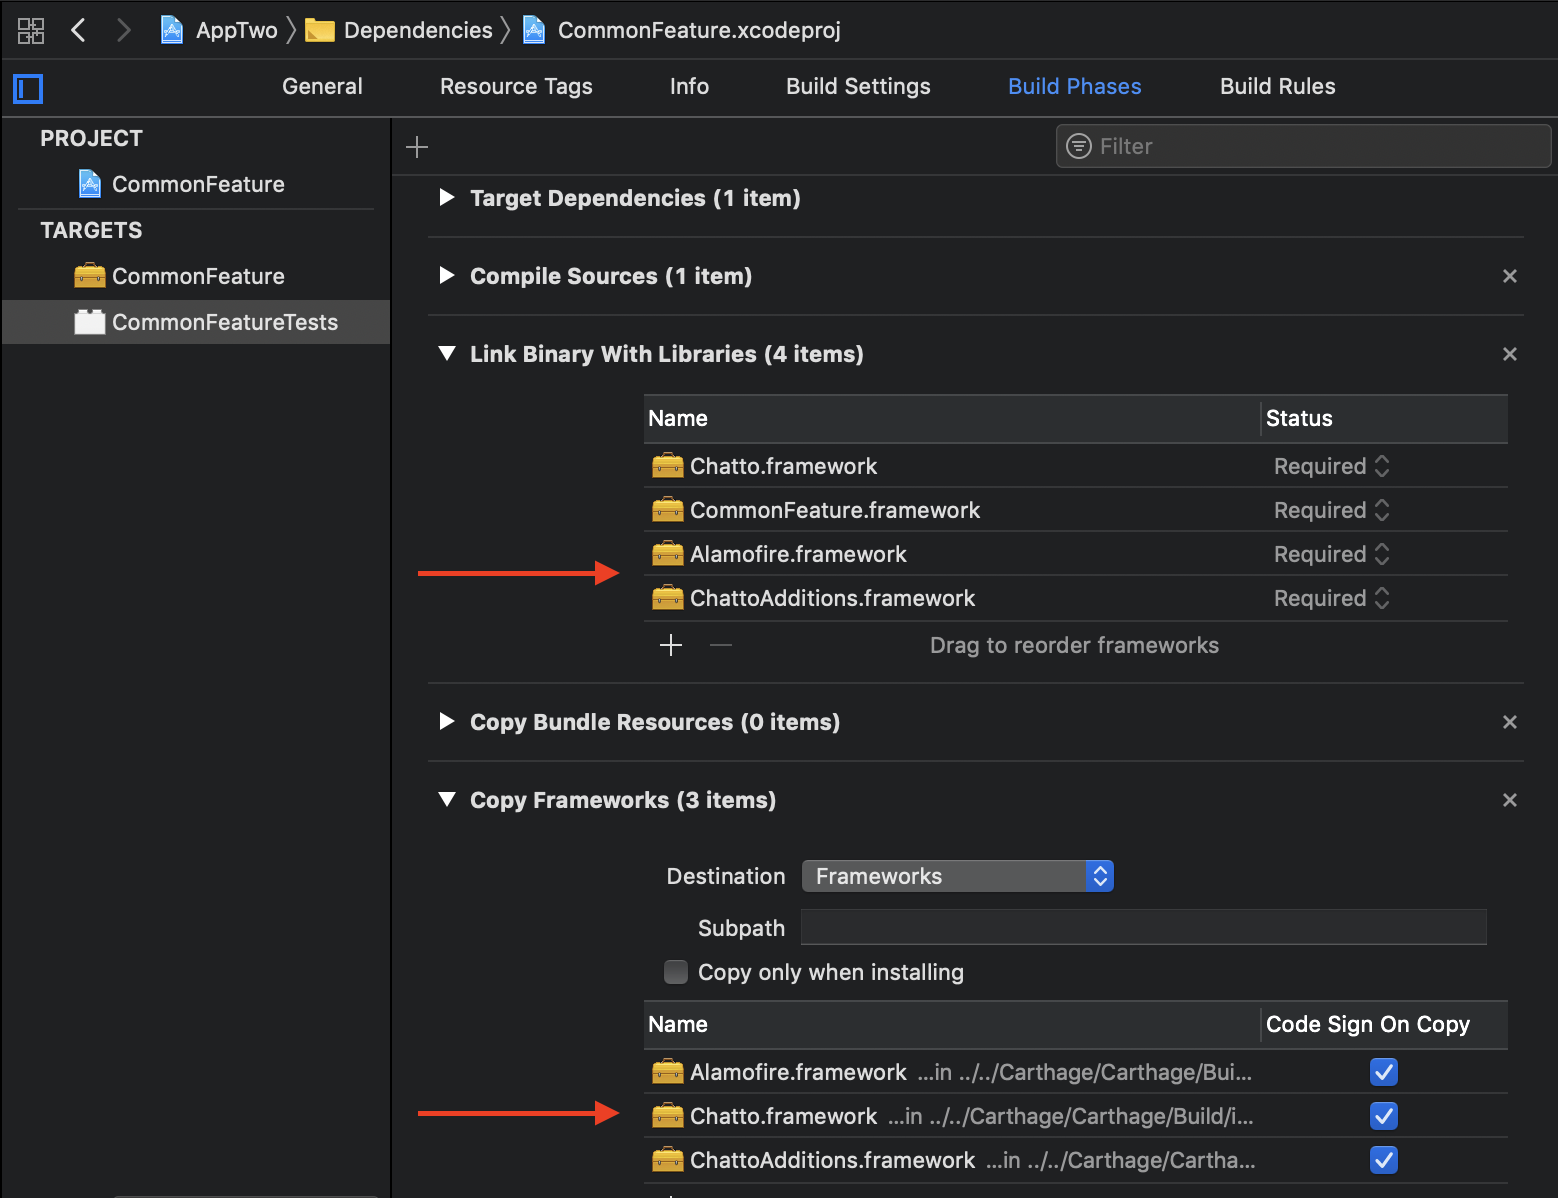The image size is (1558, 1198).
Task: Expand the Target Dependencies section
Action: pyautogui.click(x=447, y=198)
